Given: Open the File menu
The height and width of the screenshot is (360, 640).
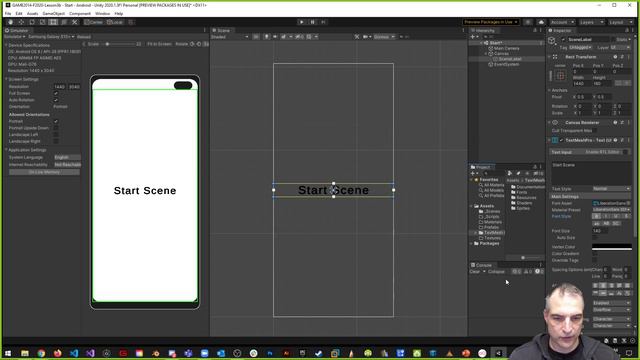Looking at the screenshot, I should (8, 13).
